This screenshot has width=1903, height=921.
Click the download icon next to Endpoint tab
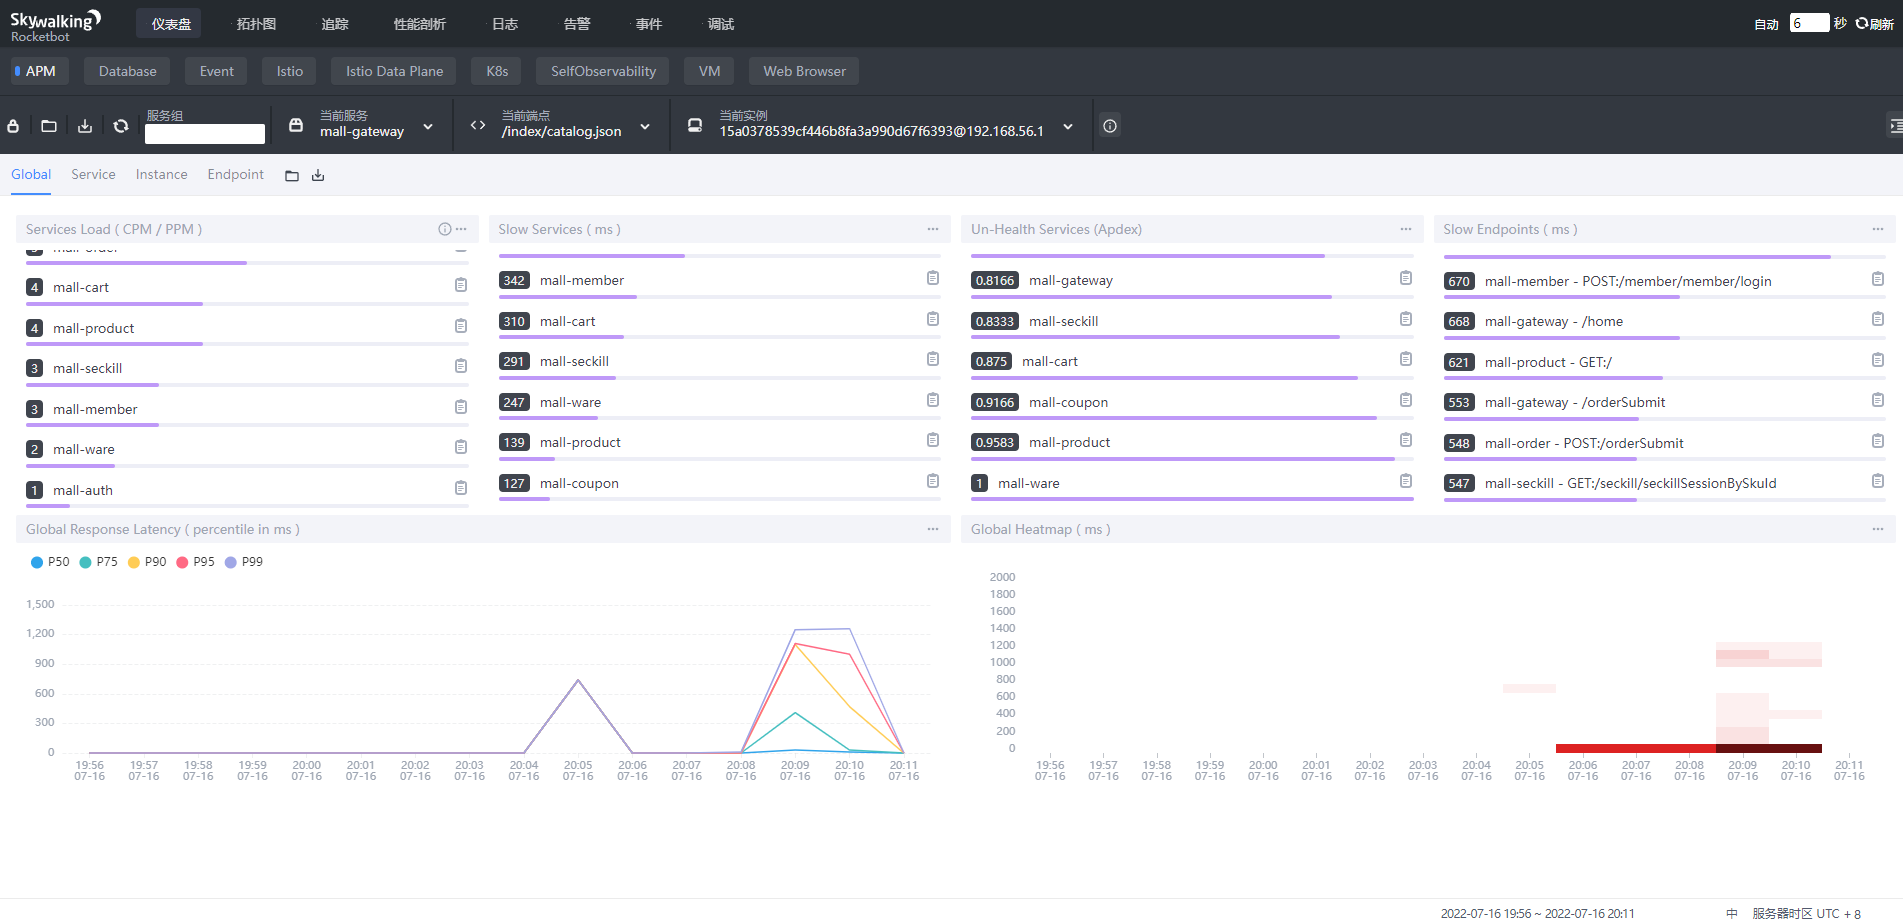pyautogui.click(x=318, y=176)
